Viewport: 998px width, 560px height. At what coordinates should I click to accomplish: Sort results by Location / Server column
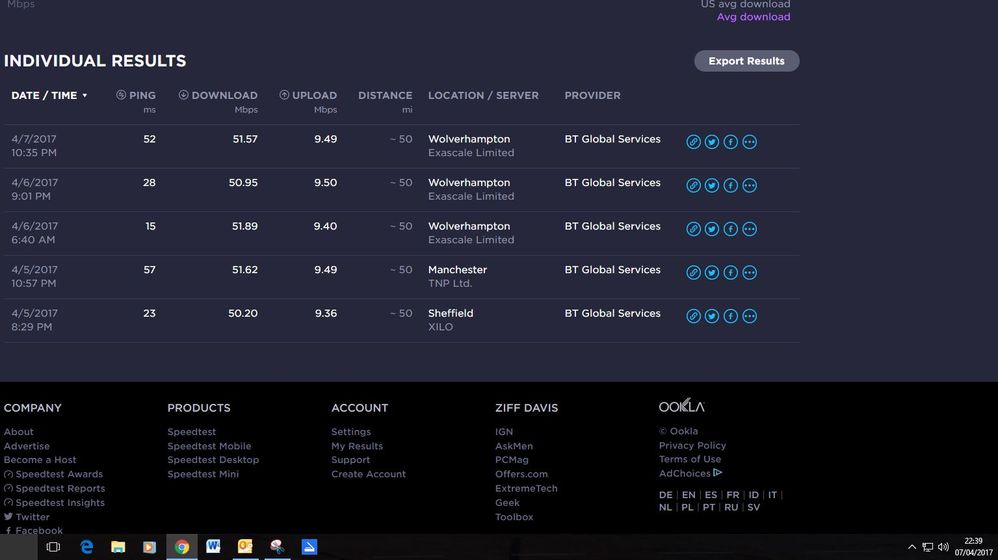point(483,95)
